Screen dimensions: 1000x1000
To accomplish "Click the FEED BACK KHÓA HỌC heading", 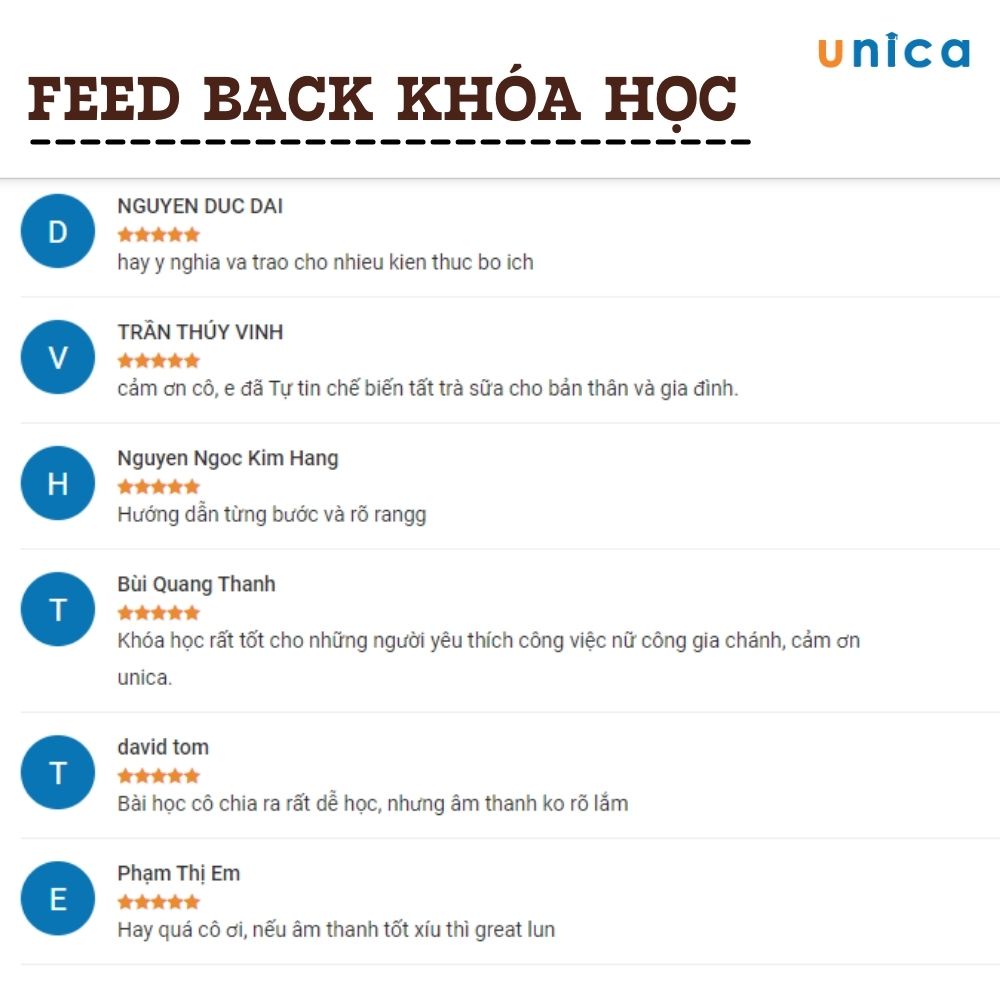I will tap(383, 100).
